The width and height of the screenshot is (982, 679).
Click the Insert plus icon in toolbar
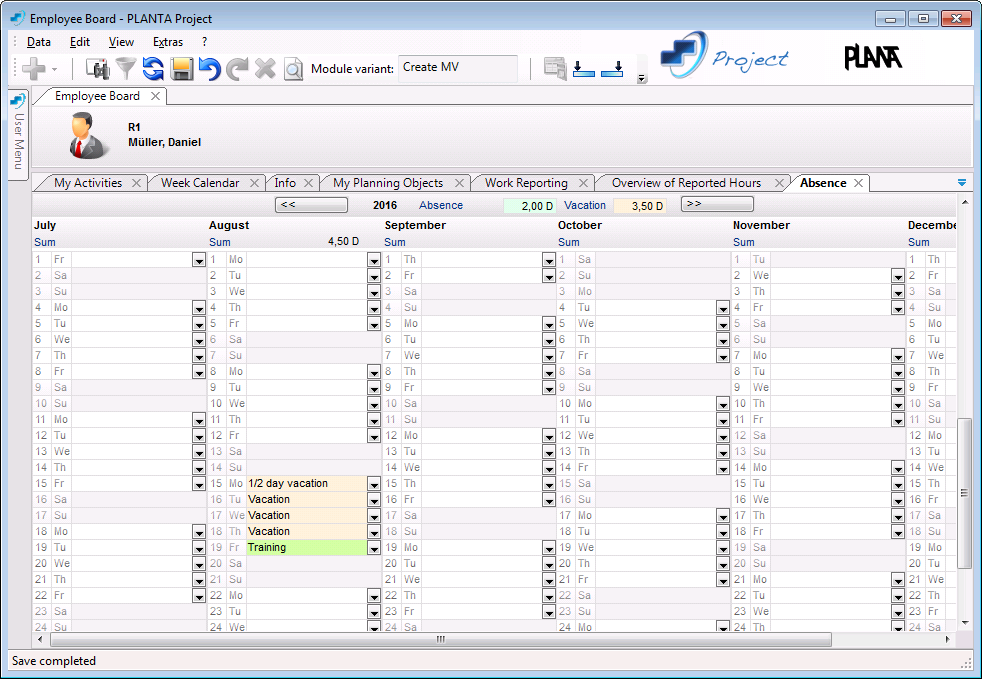coord(33,68)
